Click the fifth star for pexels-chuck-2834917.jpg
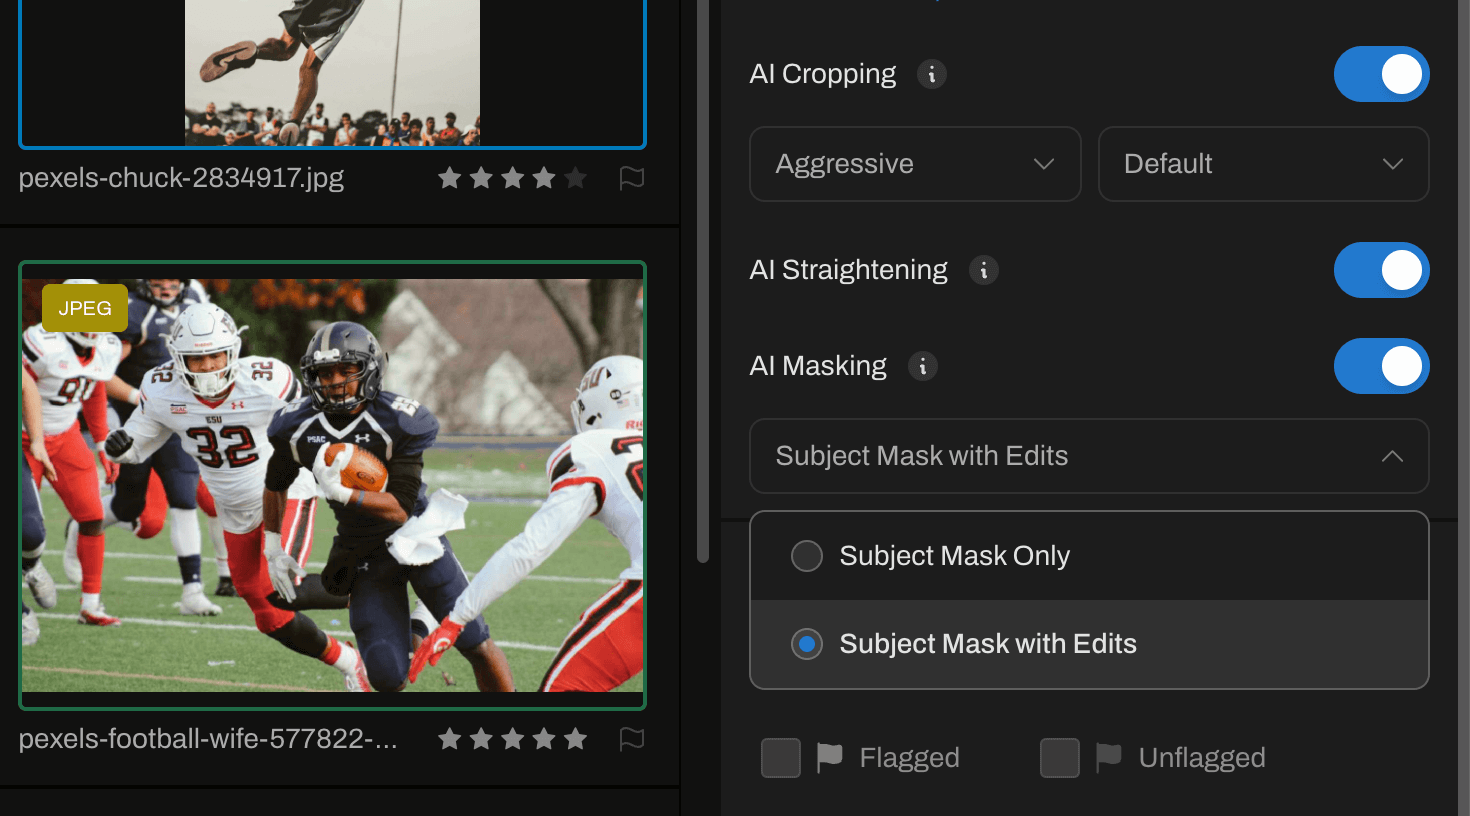 click(x=576, y=177)
